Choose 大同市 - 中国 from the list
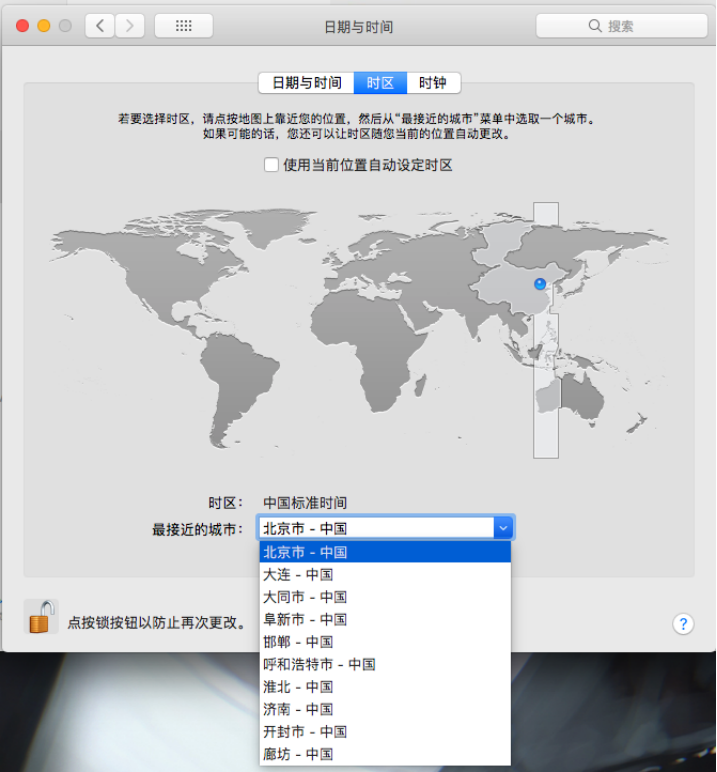The image size is (717, 772). pyautogui.click(x=385, y=597)
